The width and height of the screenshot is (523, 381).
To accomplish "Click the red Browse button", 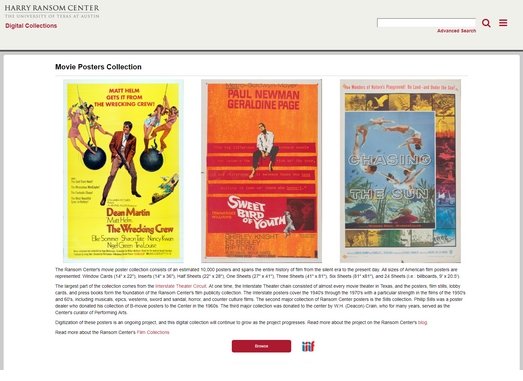I will 261,346.
